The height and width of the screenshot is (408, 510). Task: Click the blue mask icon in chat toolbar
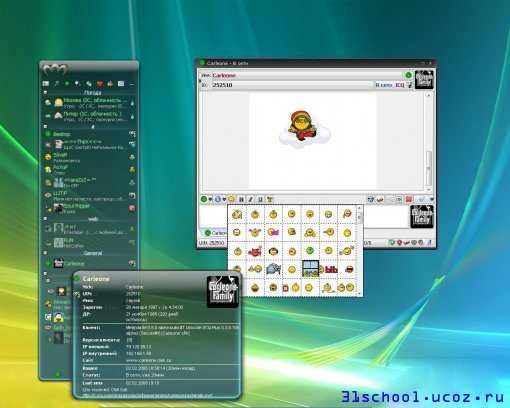click(371, 199)
